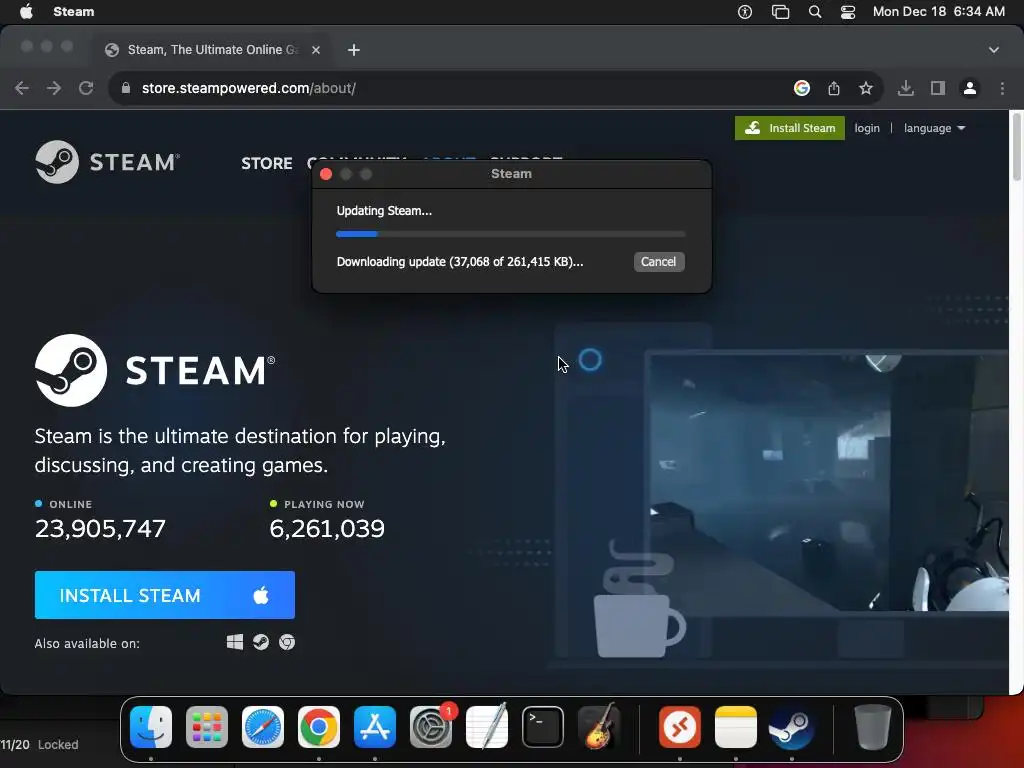The width and height of the screenshot is (1024, 768).
Task: Click the accessibility icon in the menu bar
Action: point(745,12)
